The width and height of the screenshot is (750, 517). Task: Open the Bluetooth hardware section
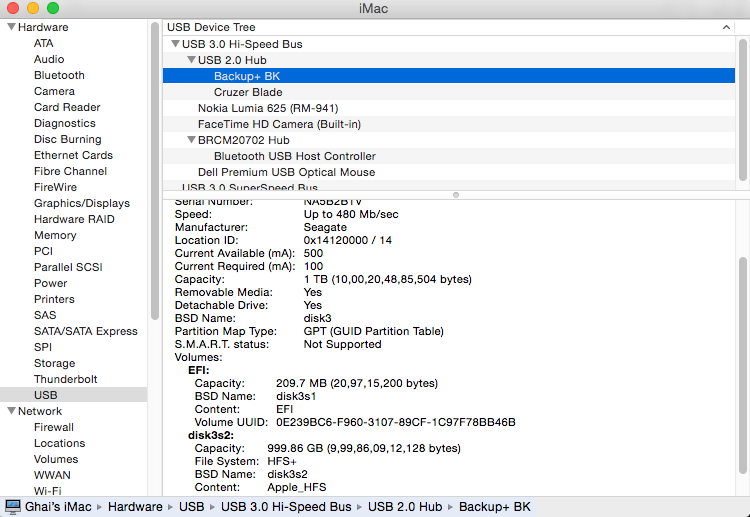point(59,75)
